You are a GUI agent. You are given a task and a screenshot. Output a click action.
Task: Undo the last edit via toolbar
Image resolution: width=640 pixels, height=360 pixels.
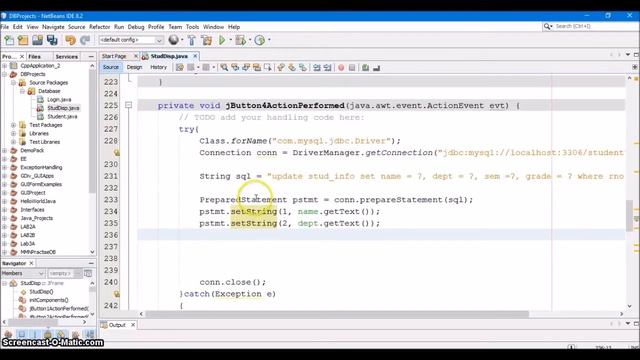click(70, 40)
